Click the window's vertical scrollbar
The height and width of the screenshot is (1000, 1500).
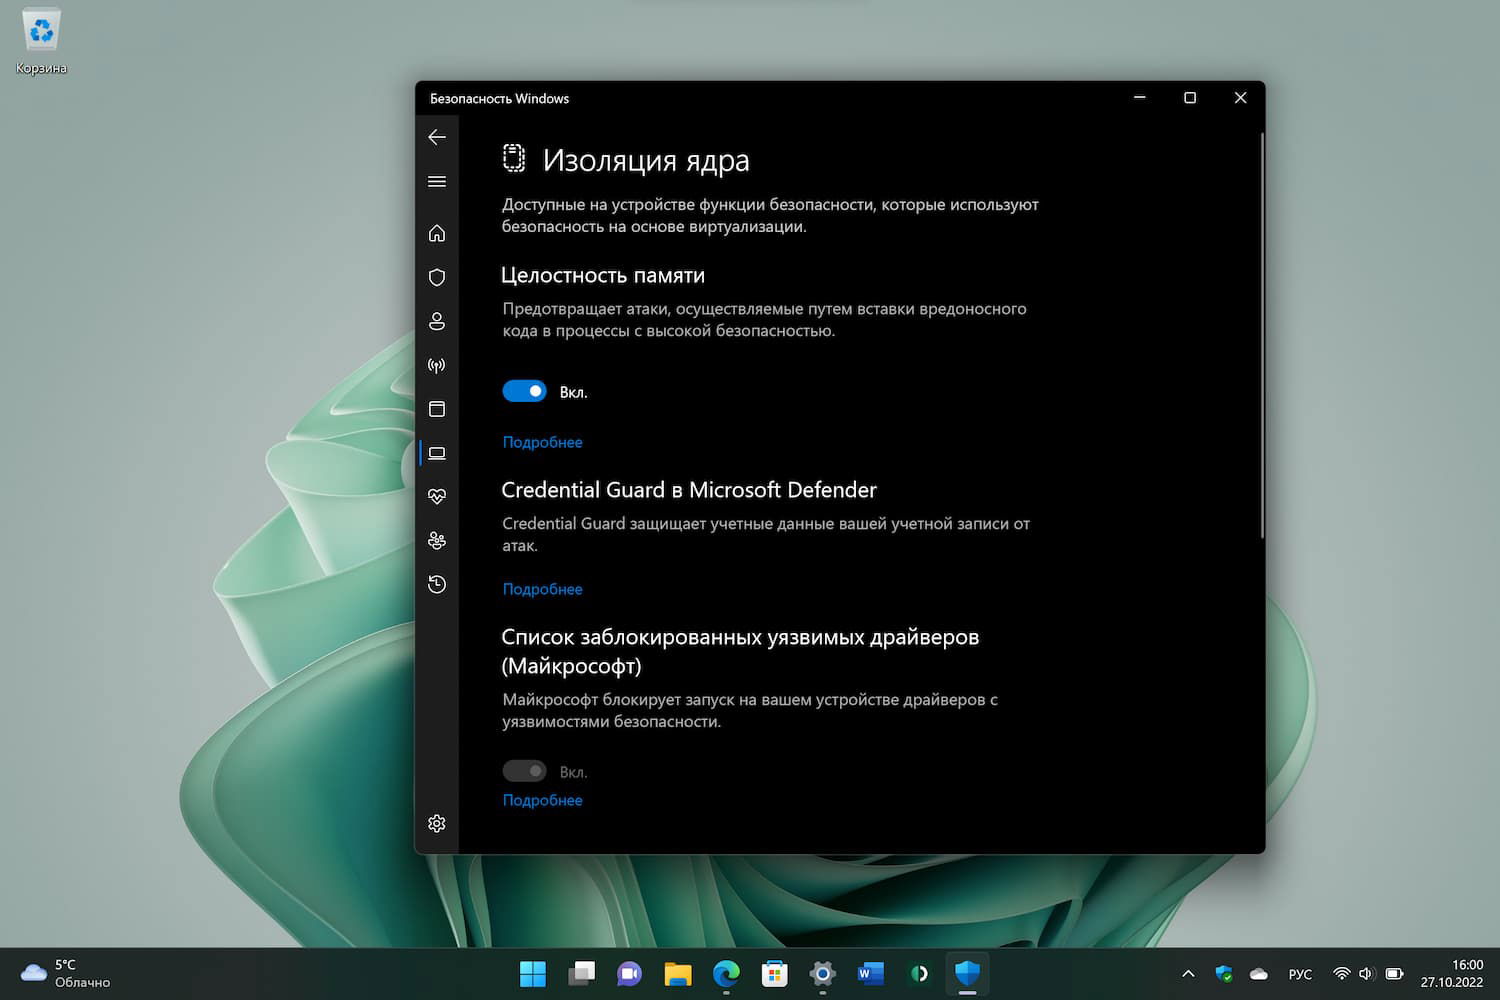[1262, 335]
